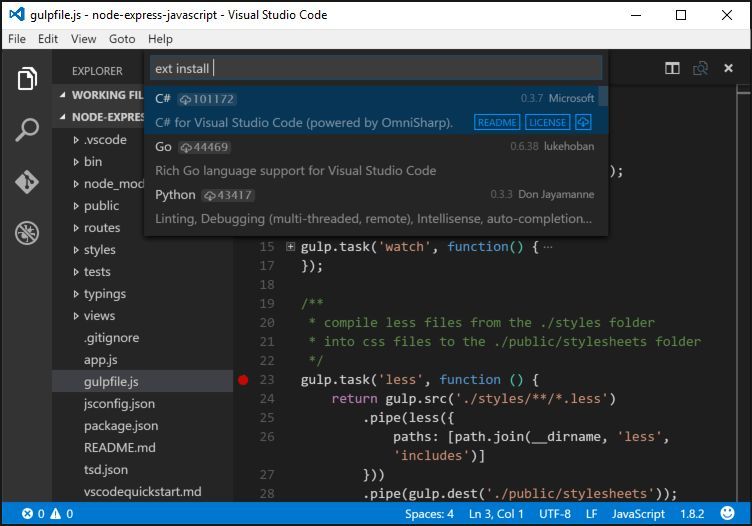
Task: Open the jsconfig.json file
Action: point(119,404)
